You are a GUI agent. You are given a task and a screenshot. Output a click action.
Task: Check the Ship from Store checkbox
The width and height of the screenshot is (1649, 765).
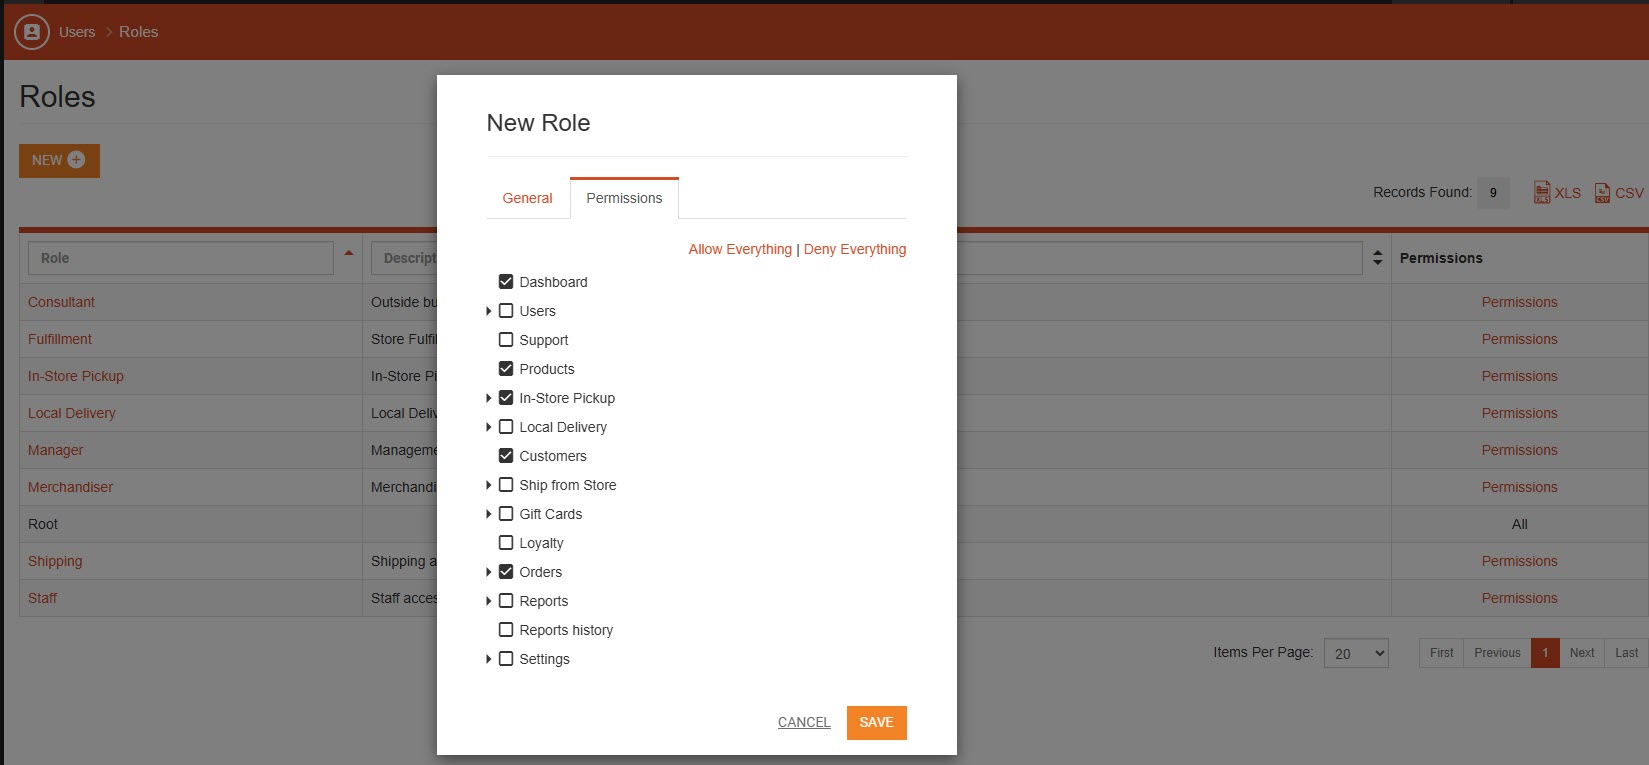(506, 485)
